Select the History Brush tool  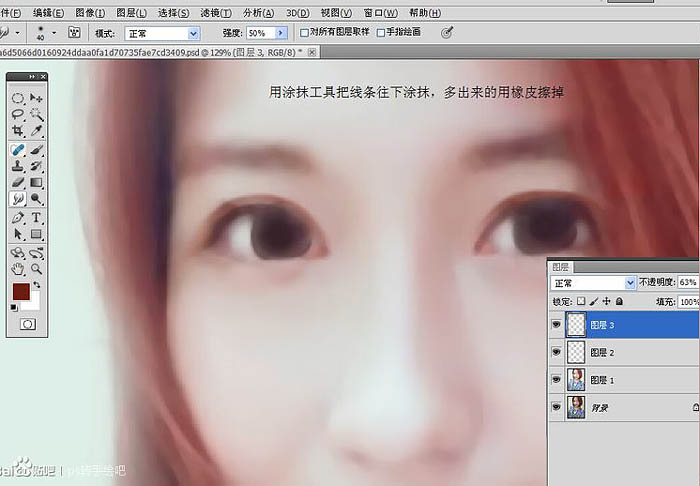pos(36,166)
